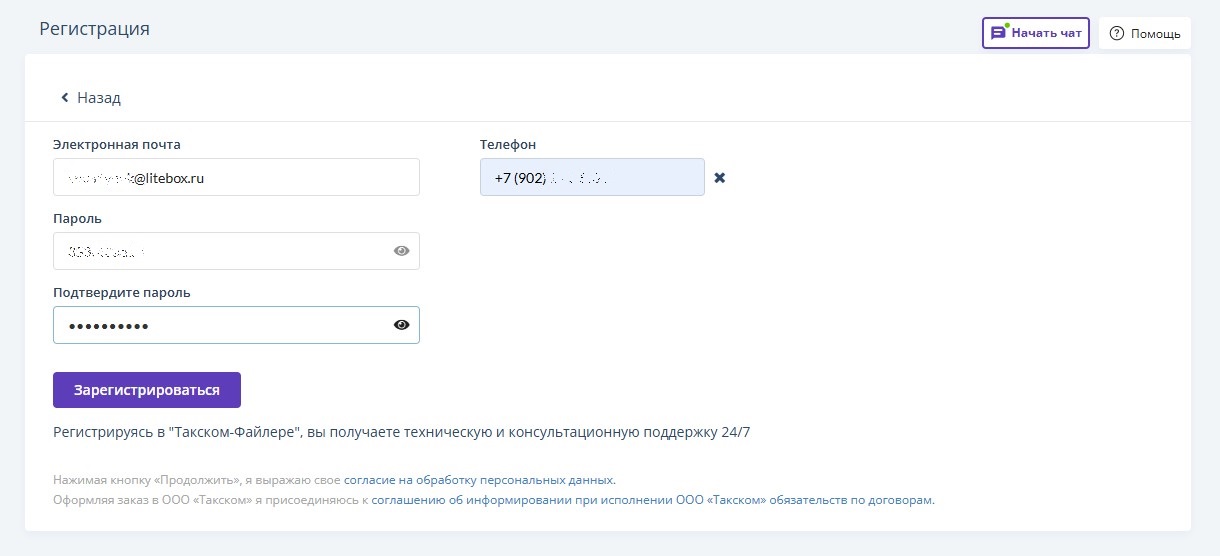The image size is (1220, 556).
Task: Open соглашению об информировании agreement link
Action: 652,499
